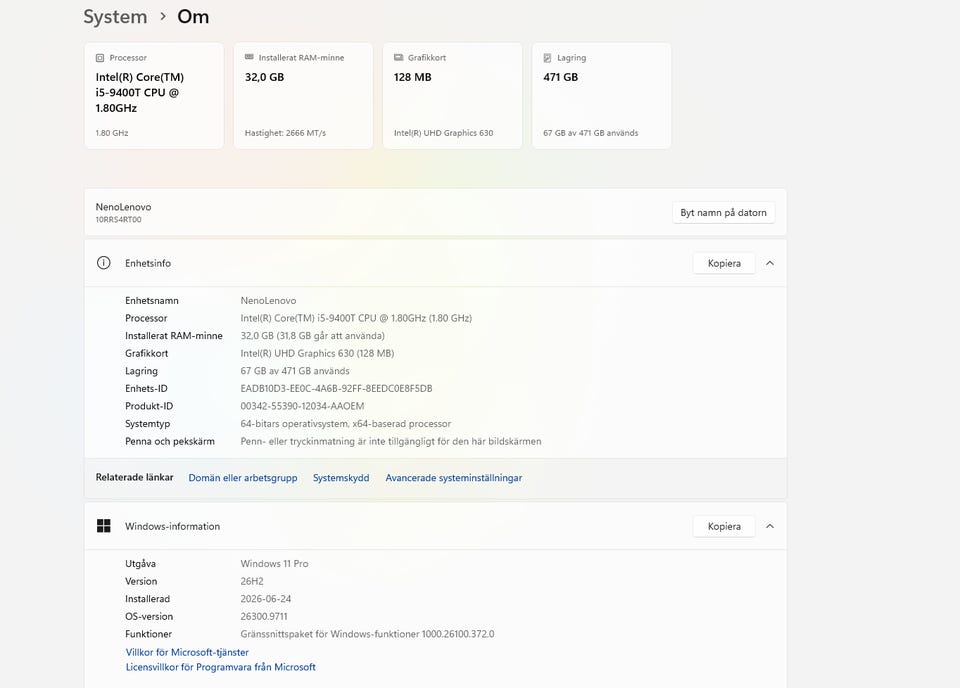Screen dimensions: 960x688
Task: Click the processor chip icon in the Processor card
Action: pyautogui.click(x=100, y=58)
